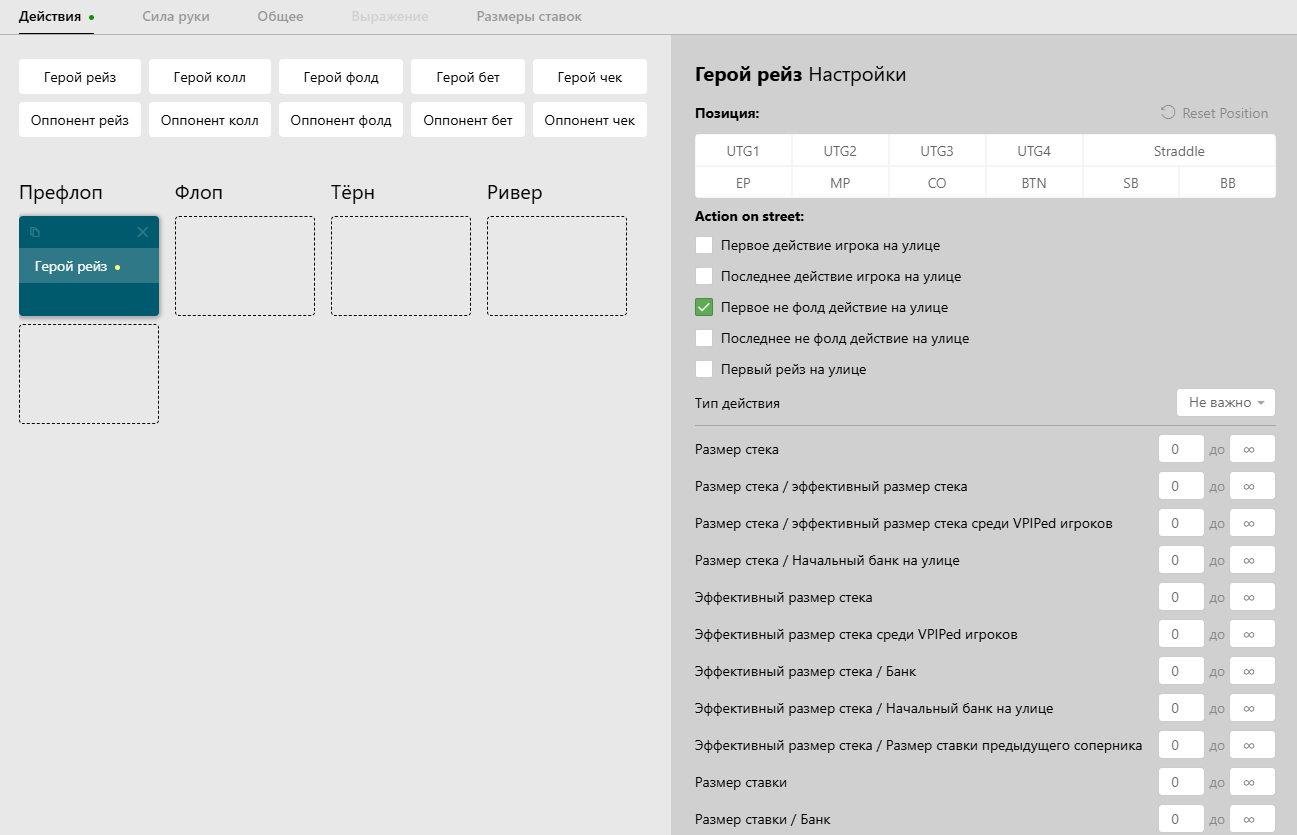Add the Герой колл action
This screenshot has width=1297, height=835.
tap(209, 77)
